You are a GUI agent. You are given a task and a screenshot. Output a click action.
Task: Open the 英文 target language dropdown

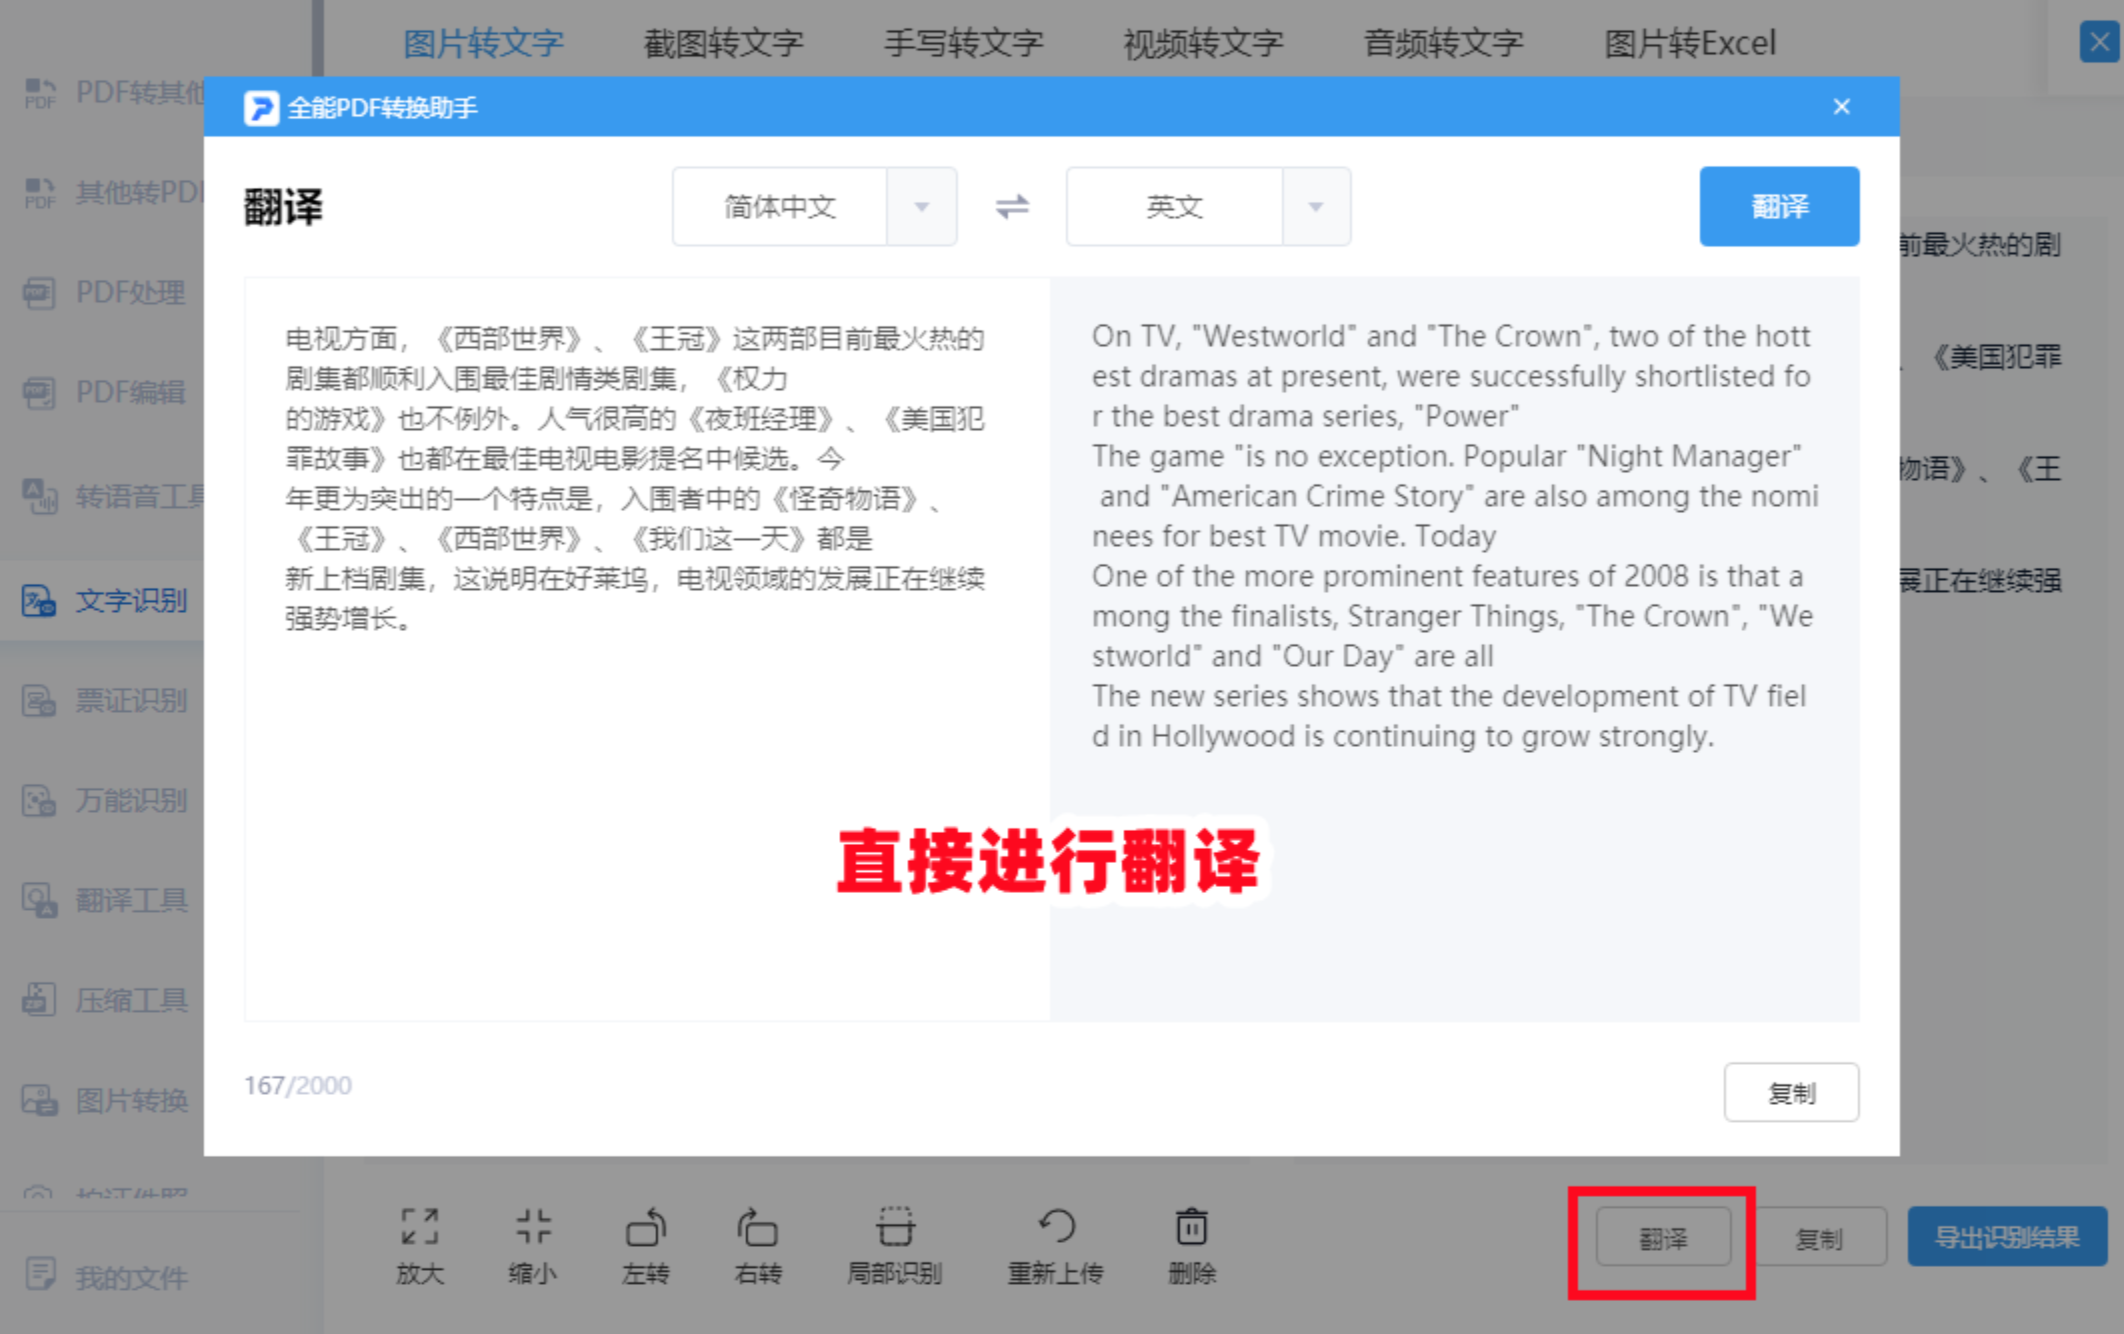(x=1208, y=206)
